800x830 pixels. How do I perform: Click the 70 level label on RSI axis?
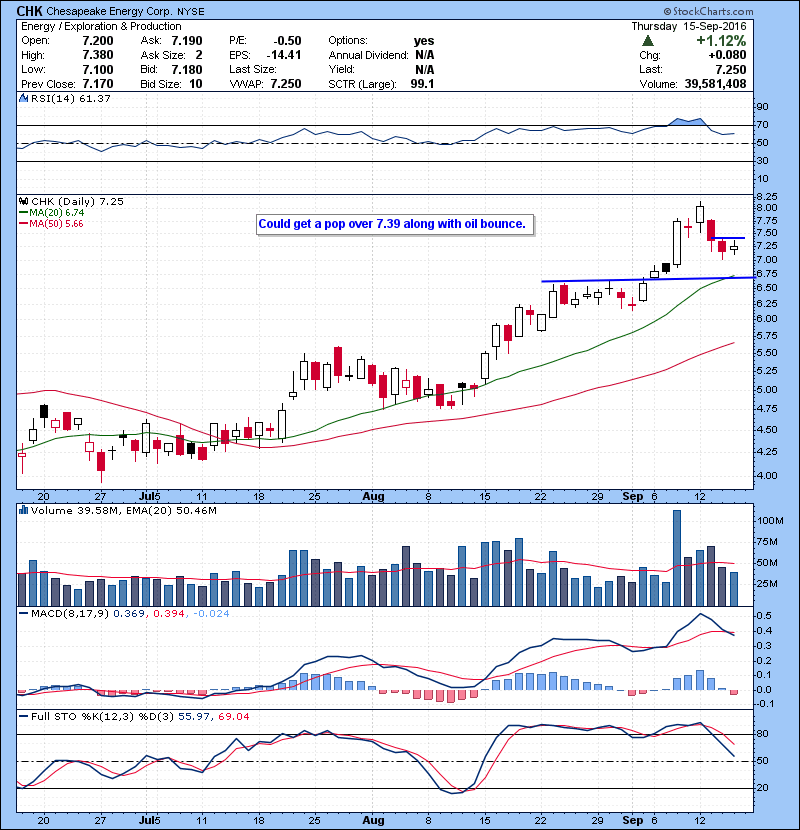763,125
